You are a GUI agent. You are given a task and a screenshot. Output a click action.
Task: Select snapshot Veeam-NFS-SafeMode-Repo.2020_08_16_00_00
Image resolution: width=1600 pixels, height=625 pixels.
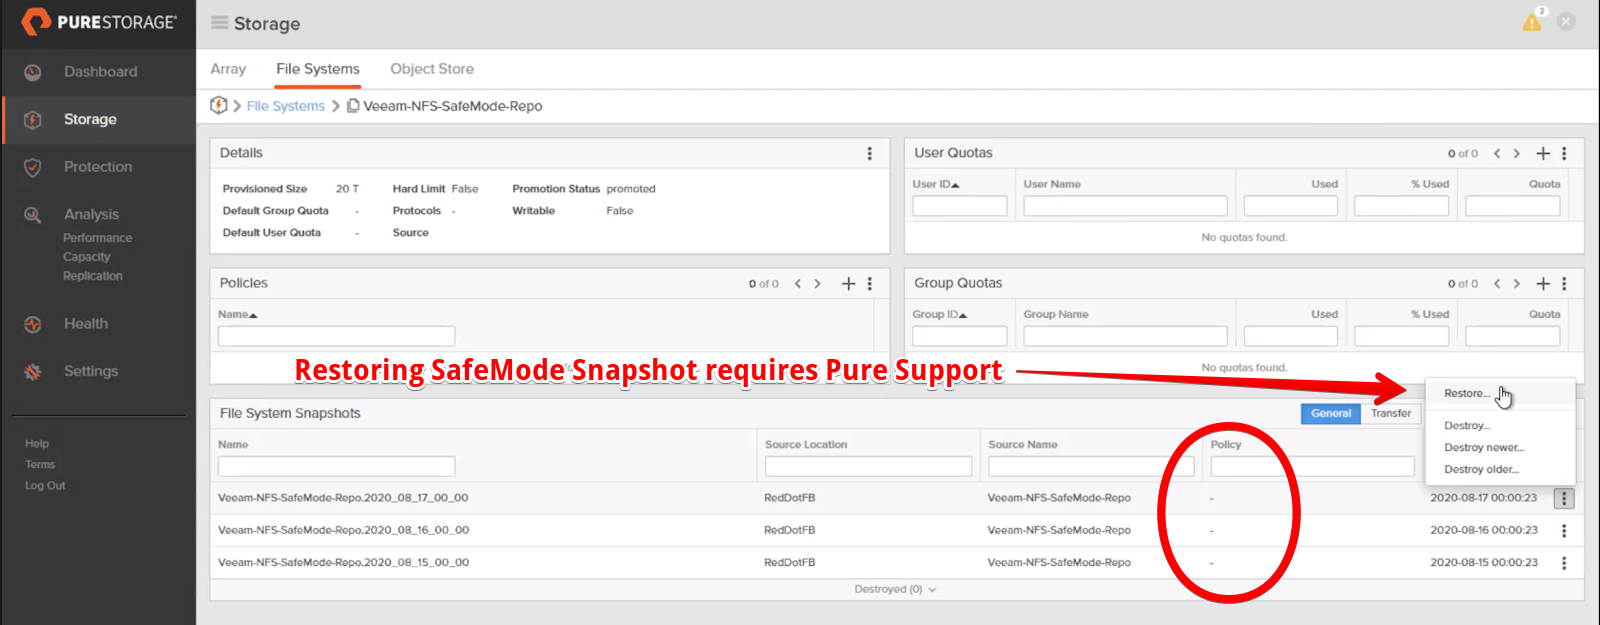[x=344, y=530]
